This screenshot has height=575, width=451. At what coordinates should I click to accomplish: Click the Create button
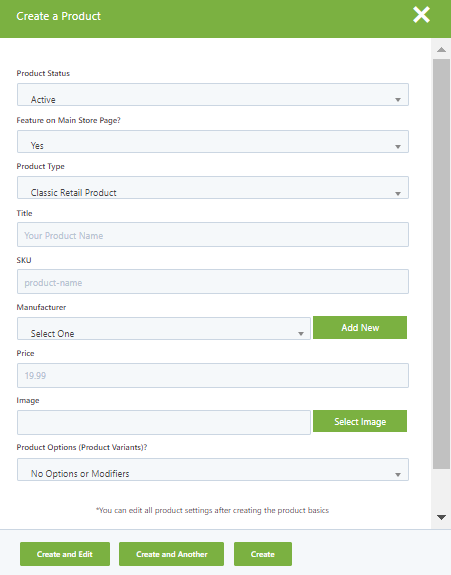tap(263, 554)
